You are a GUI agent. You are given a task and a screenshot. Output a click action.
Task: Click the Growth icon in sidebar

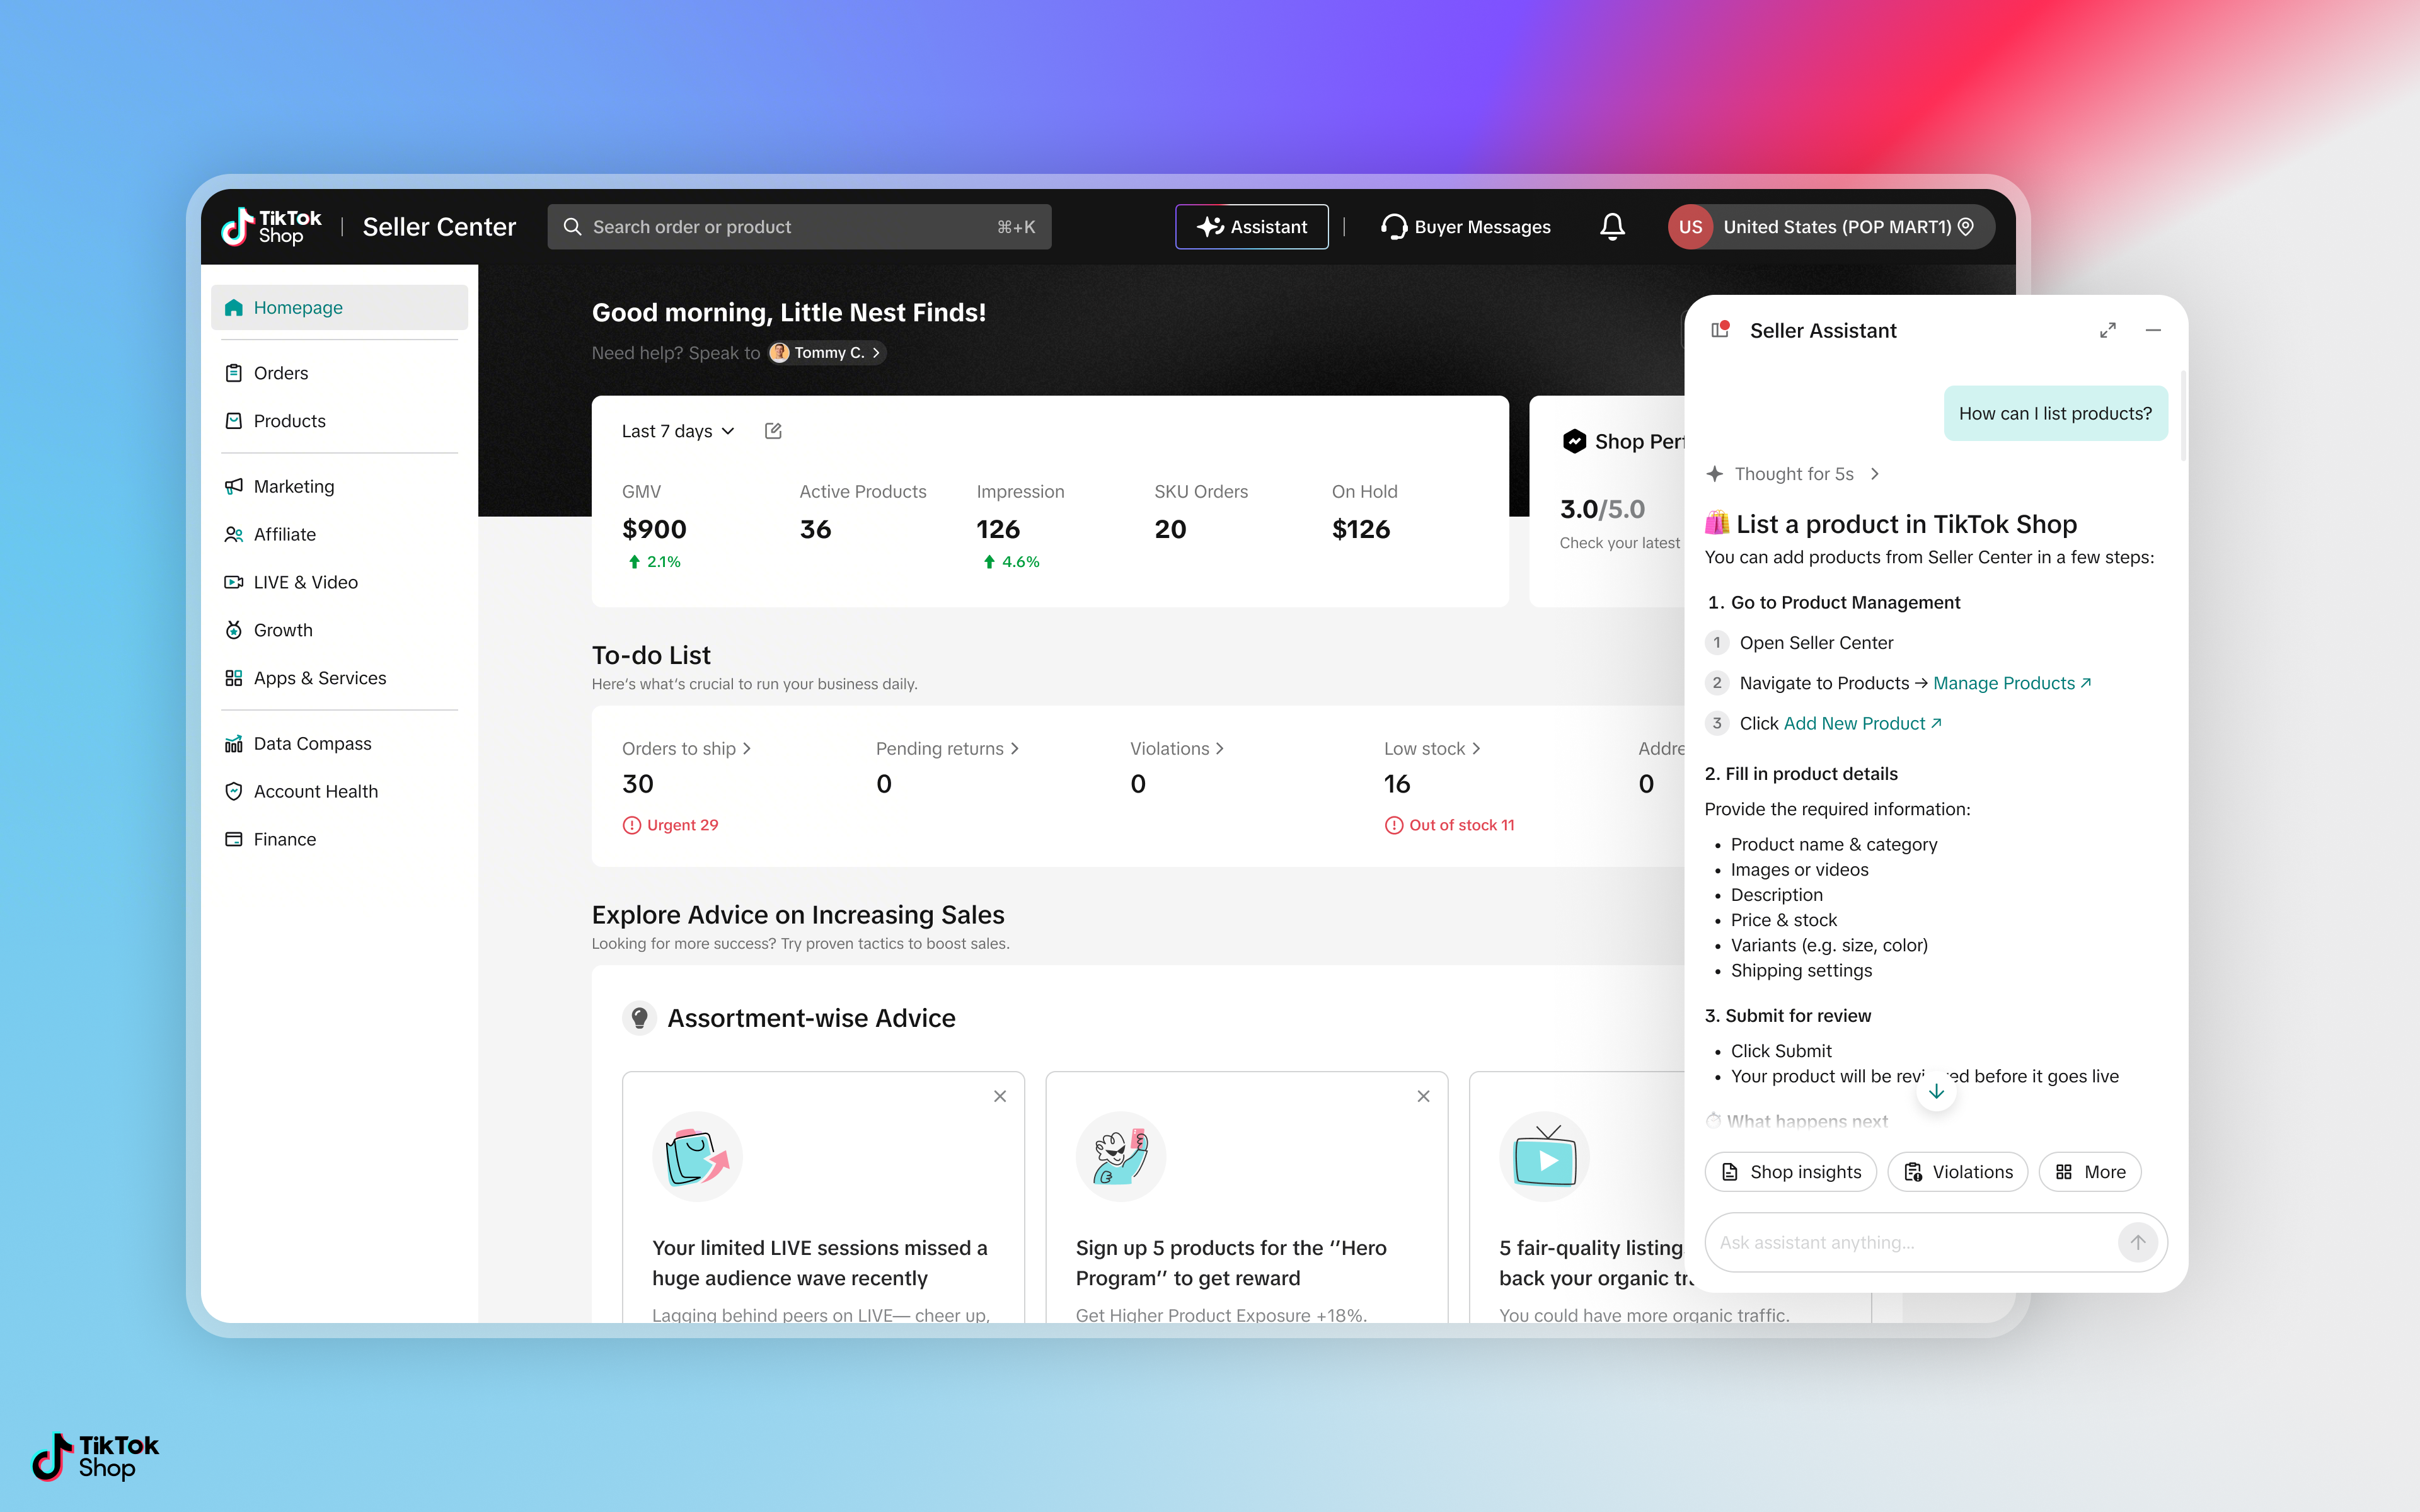point(234,630)
